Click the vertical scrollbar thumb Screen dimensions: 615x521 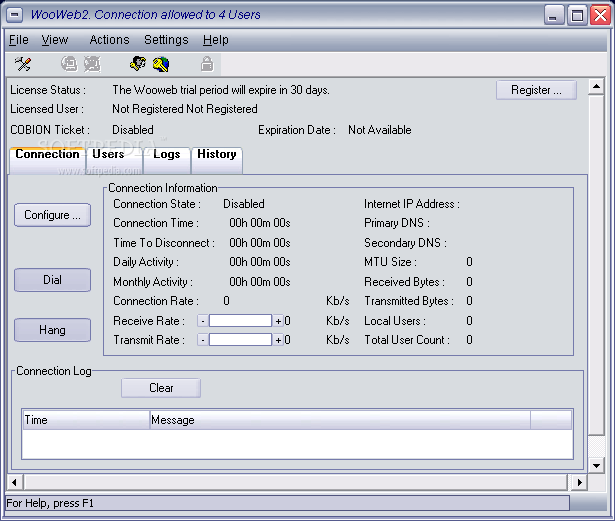pos(596,265)
